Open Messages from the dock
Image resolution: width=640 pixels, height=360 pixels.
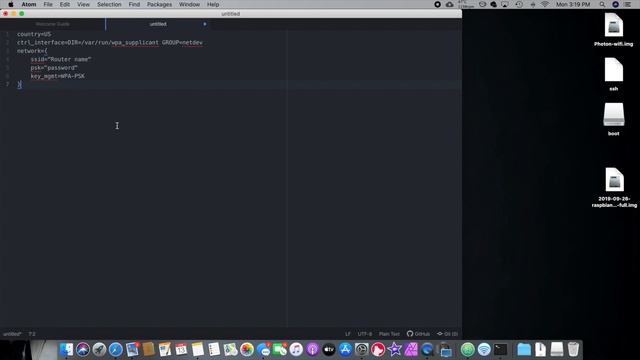click(264, 350)
